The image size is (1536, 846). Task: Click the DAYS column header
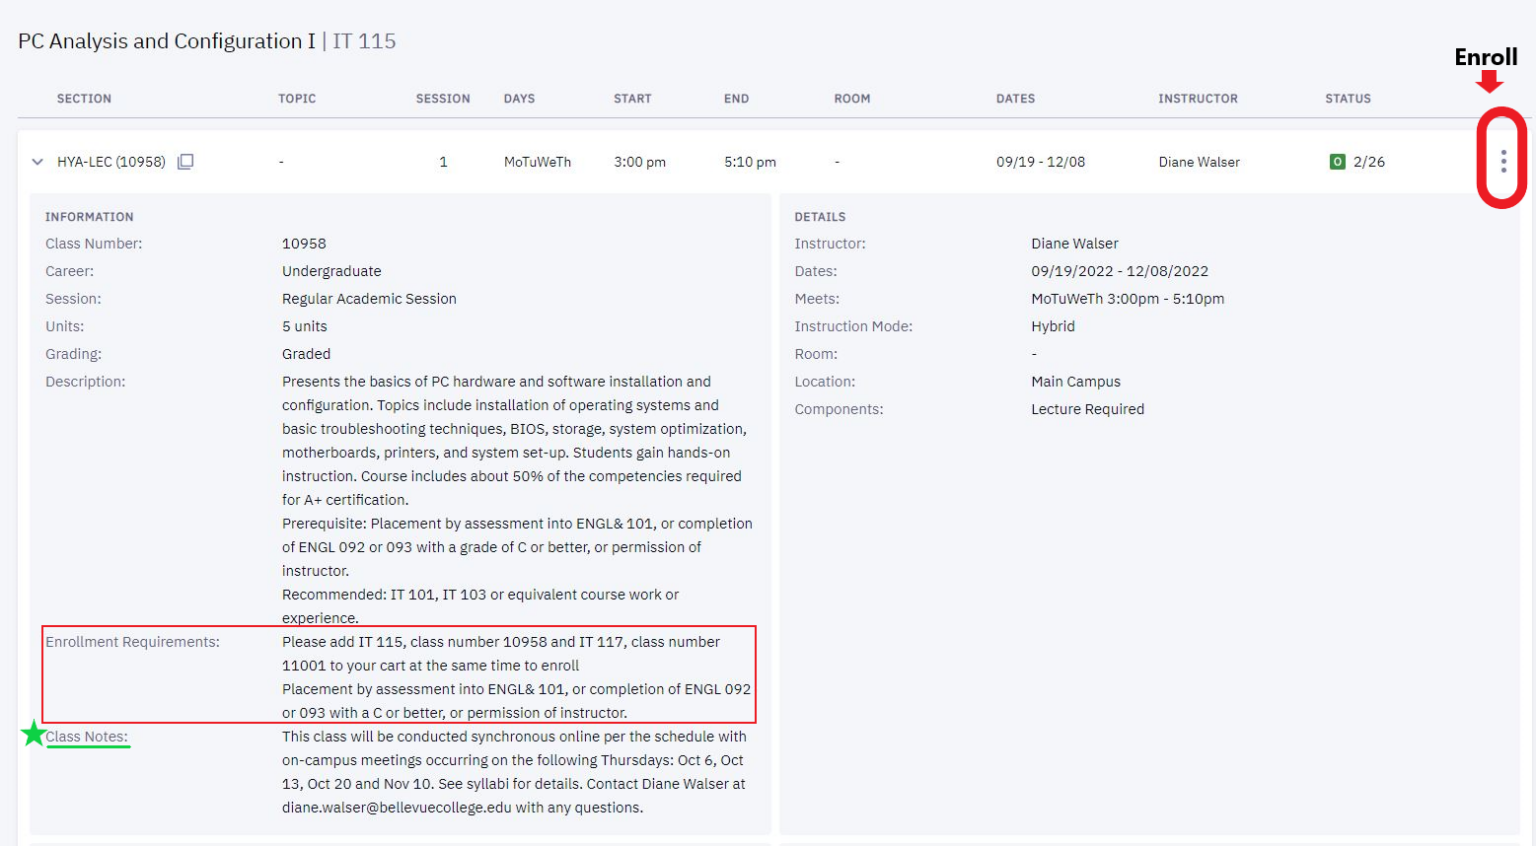[x=519, y=98]
